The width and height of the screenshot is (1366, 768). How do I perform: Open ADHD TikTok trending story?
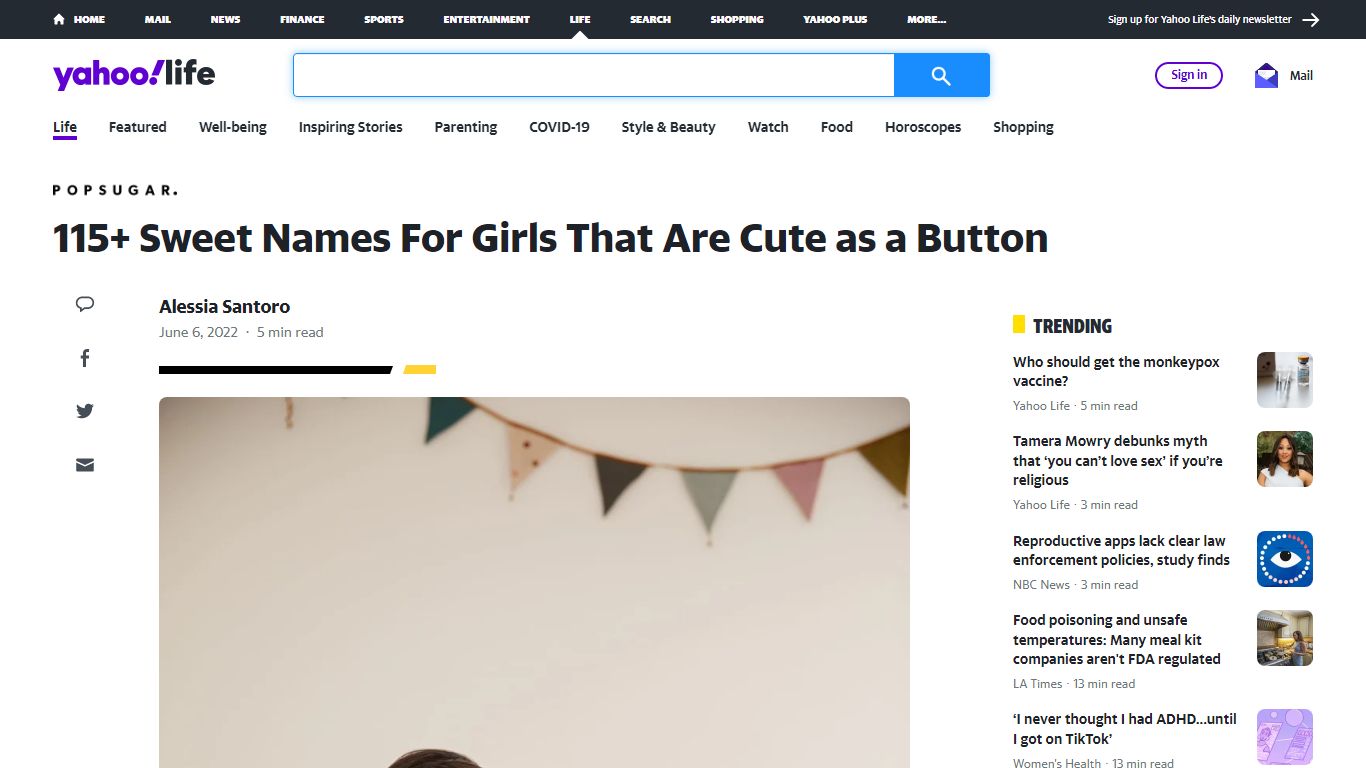coord(1124,729)
